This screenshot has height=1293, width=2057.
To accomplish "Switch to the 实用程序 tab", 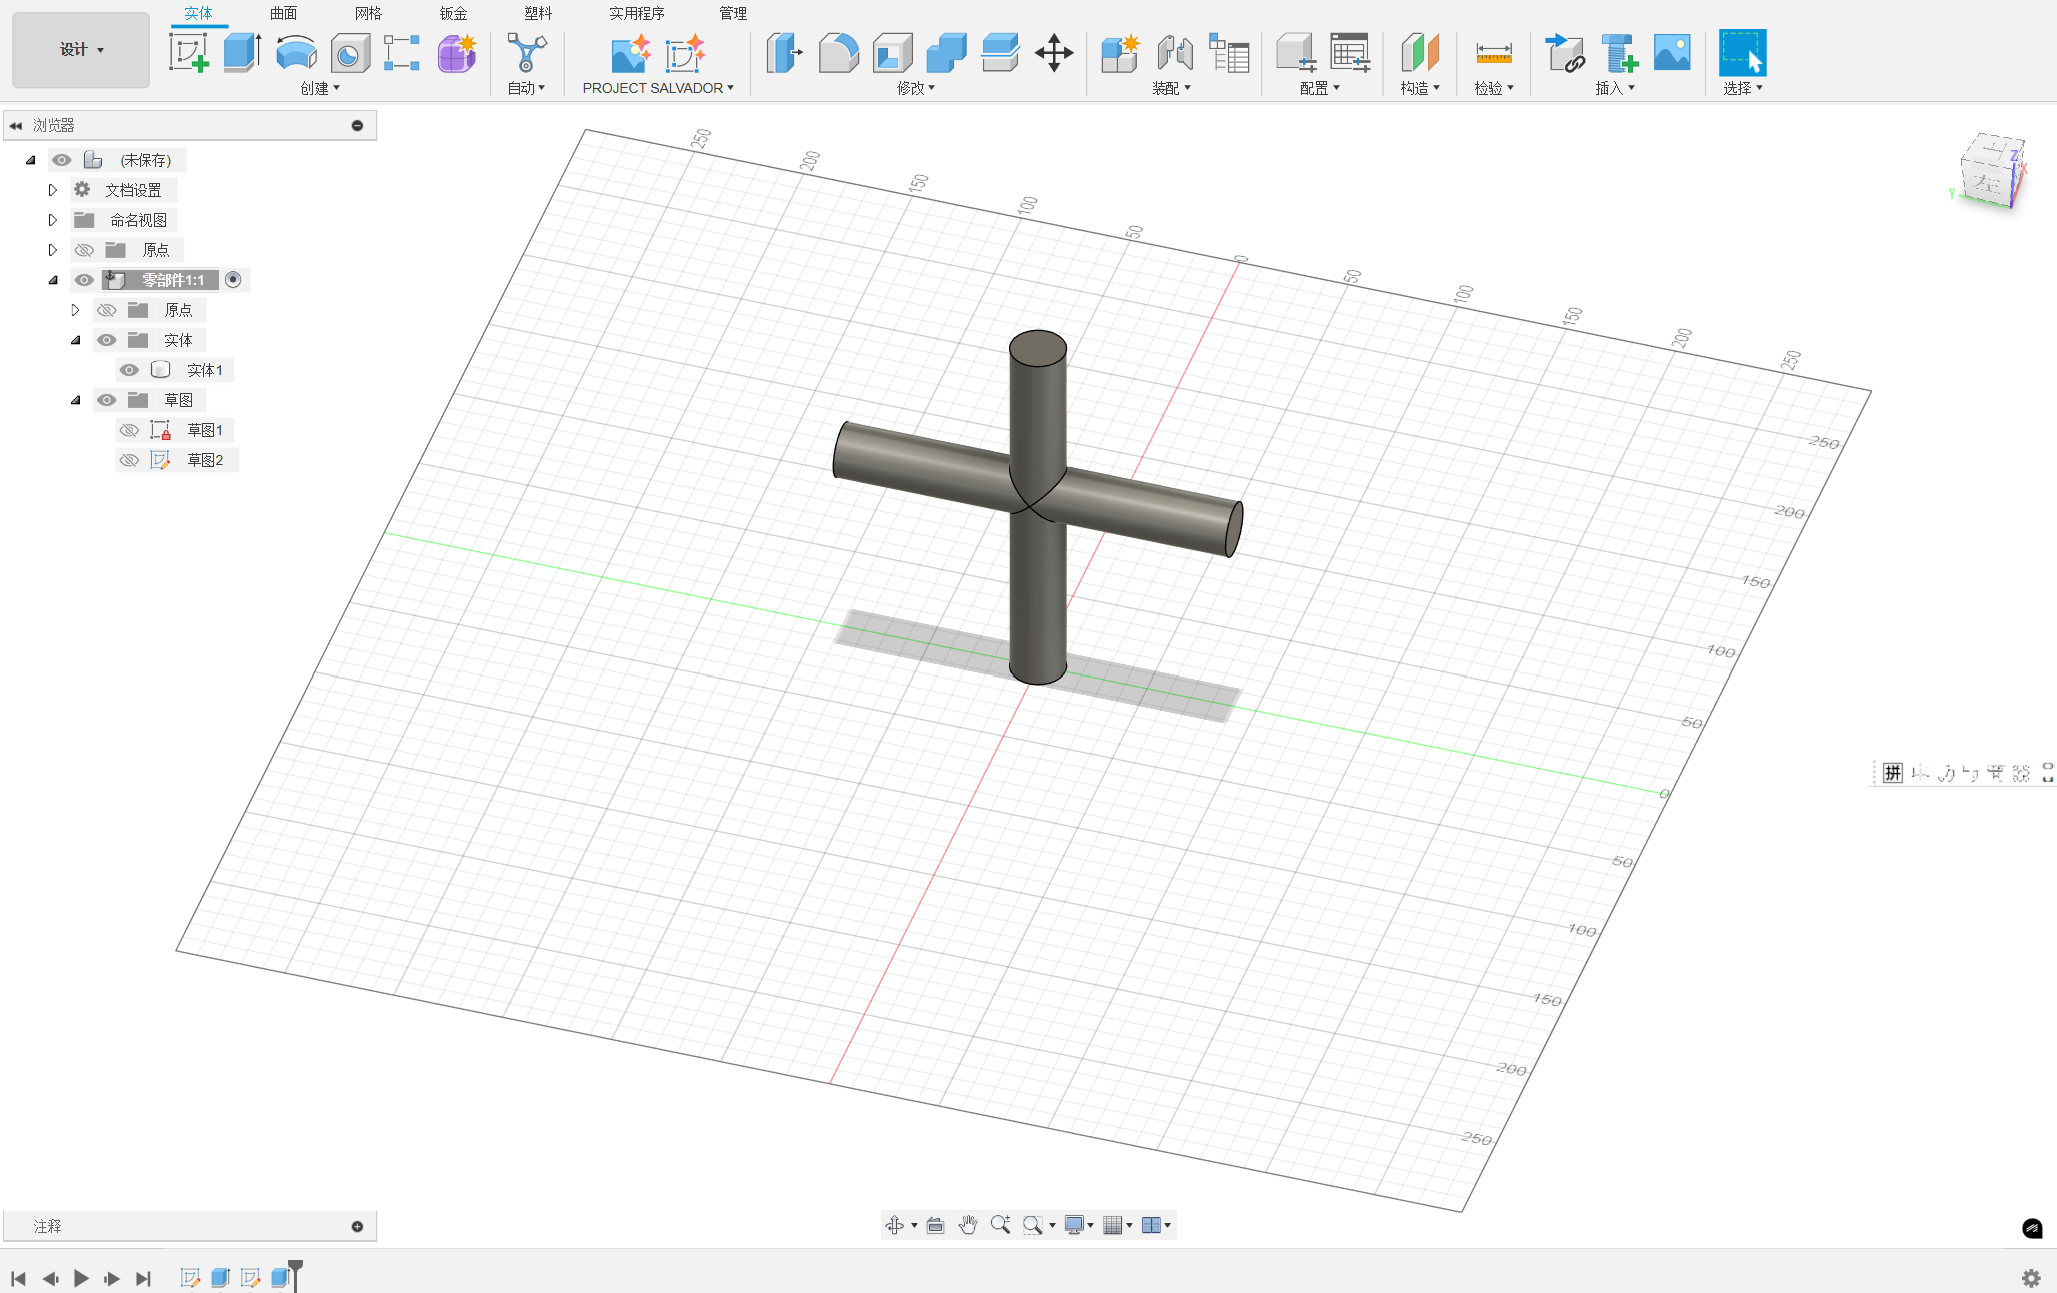I will (x=637, y=13).
